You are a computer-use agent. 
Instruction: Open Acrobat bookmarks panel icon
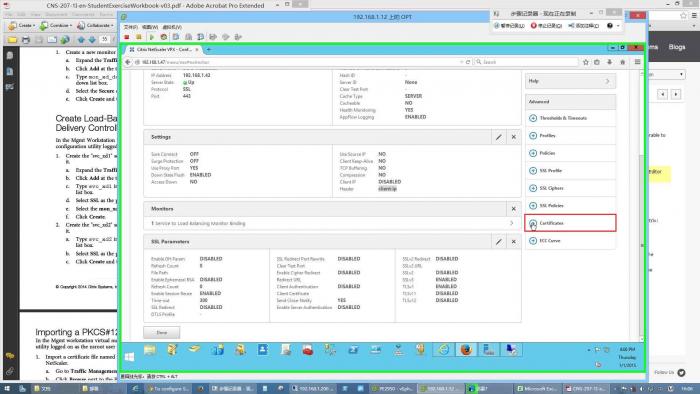(x=9, y=71)
